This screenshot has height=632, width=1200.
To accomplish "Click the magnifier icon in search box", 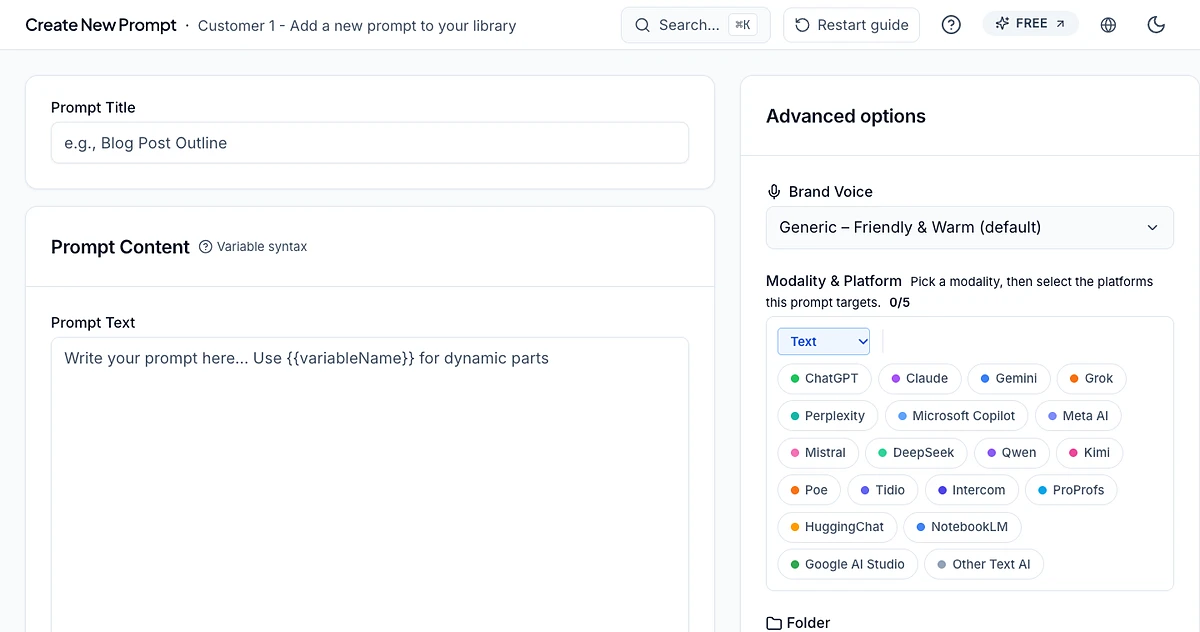I will coord(643,25).
